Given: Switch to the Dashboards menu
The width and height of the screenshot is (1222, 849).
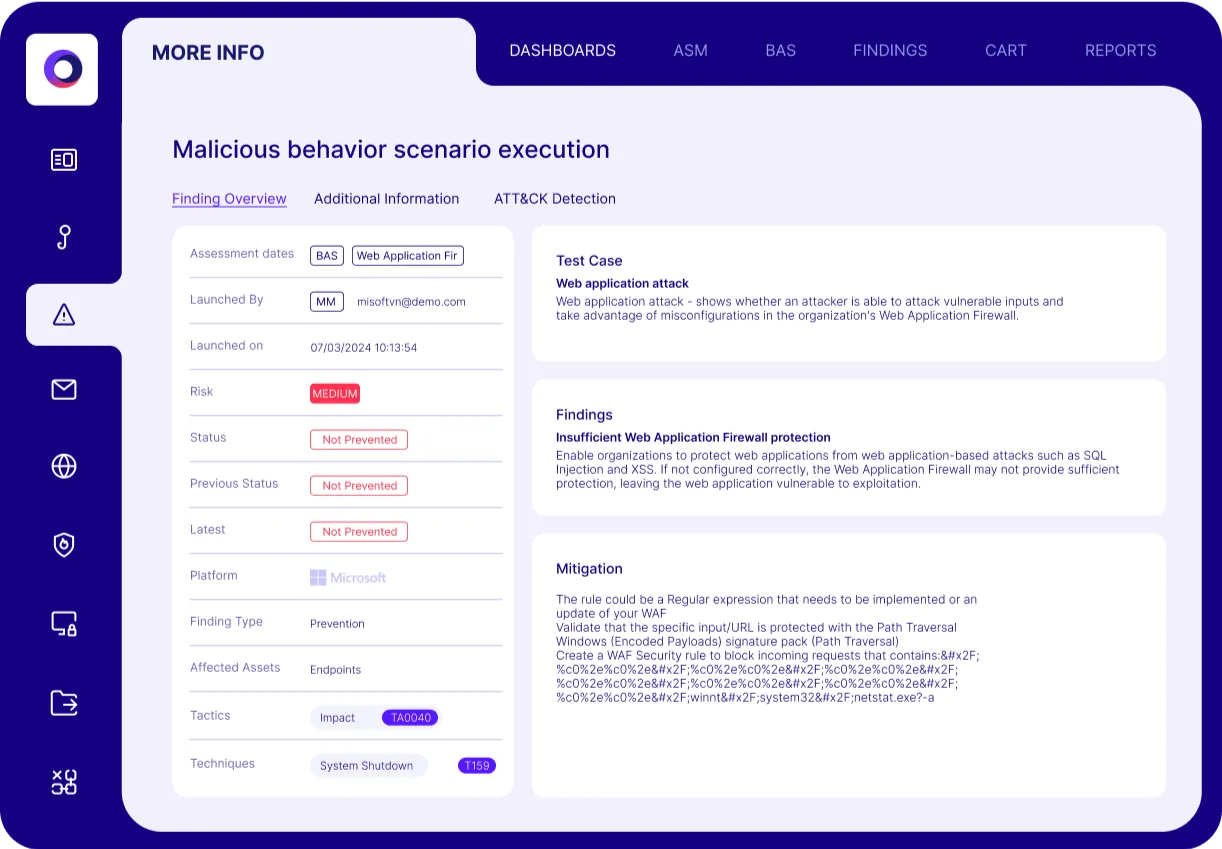Looking at the screenshot, I should click(562, 51).
